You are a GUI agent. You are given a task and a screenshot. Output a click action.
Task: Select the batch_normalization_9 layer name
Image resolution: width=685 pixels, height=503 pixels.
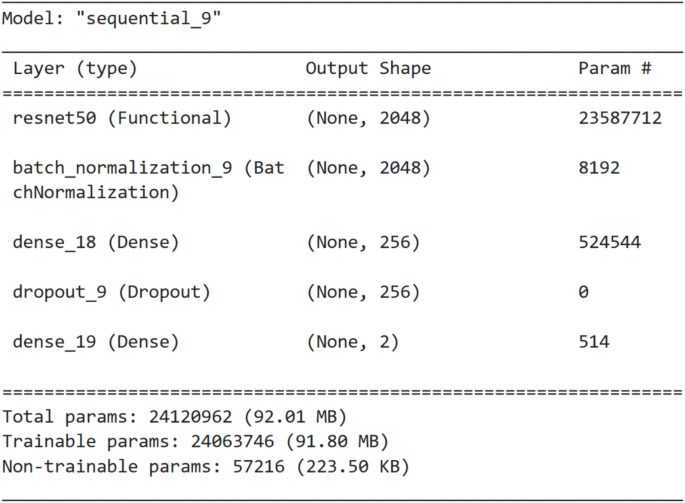pos(148,167)
